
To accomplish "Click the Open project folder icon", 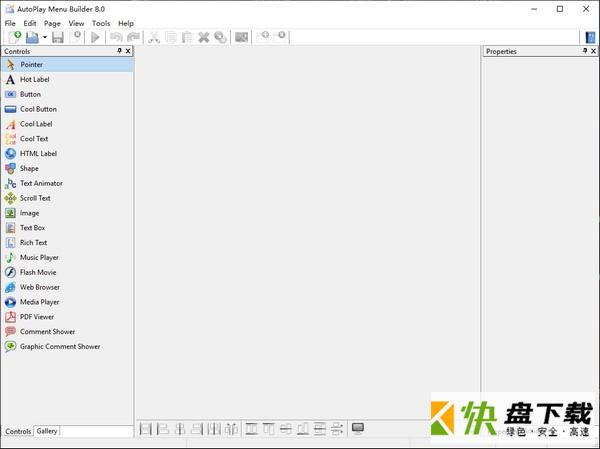I will 32,37.
